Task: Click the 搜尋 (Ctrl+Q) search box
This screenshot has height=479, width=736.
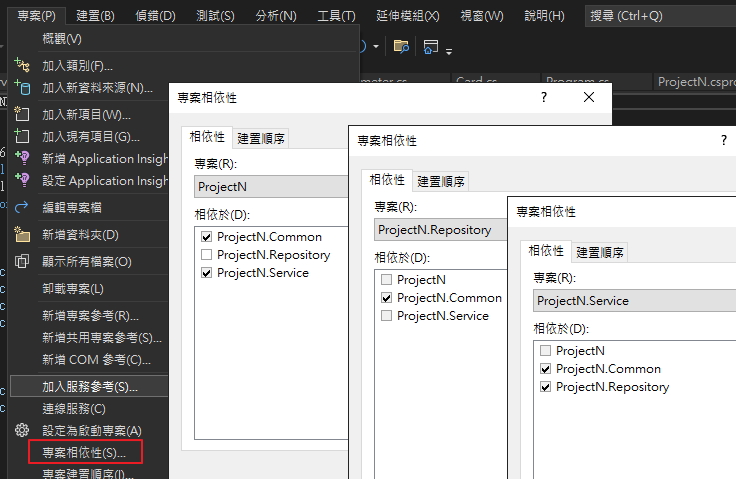Action: pos(660,16)
